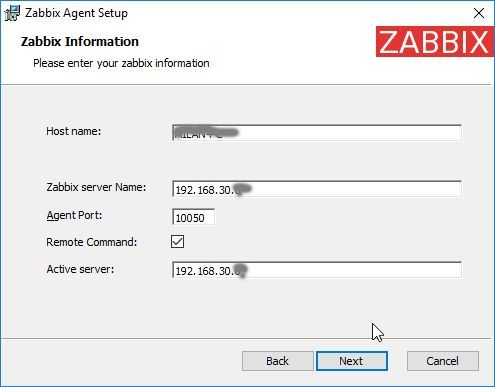Proceed by clicking the Next button

tap(352, 361)
